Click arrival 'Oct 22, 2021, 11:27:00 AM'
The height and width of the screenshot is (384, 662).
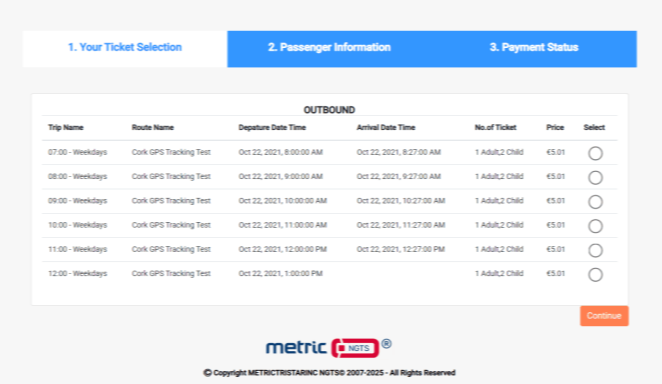pos(401,225)
